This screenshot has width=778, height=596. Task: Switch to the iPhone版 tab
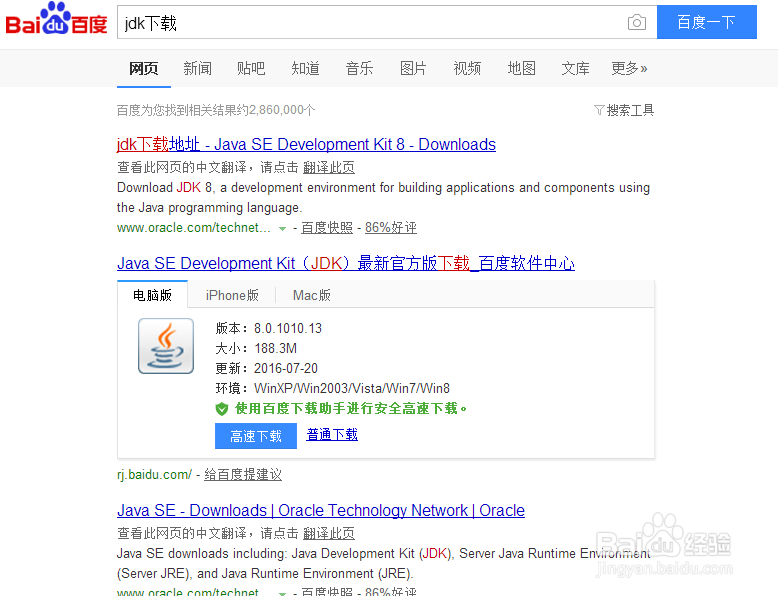pos(232,295)
